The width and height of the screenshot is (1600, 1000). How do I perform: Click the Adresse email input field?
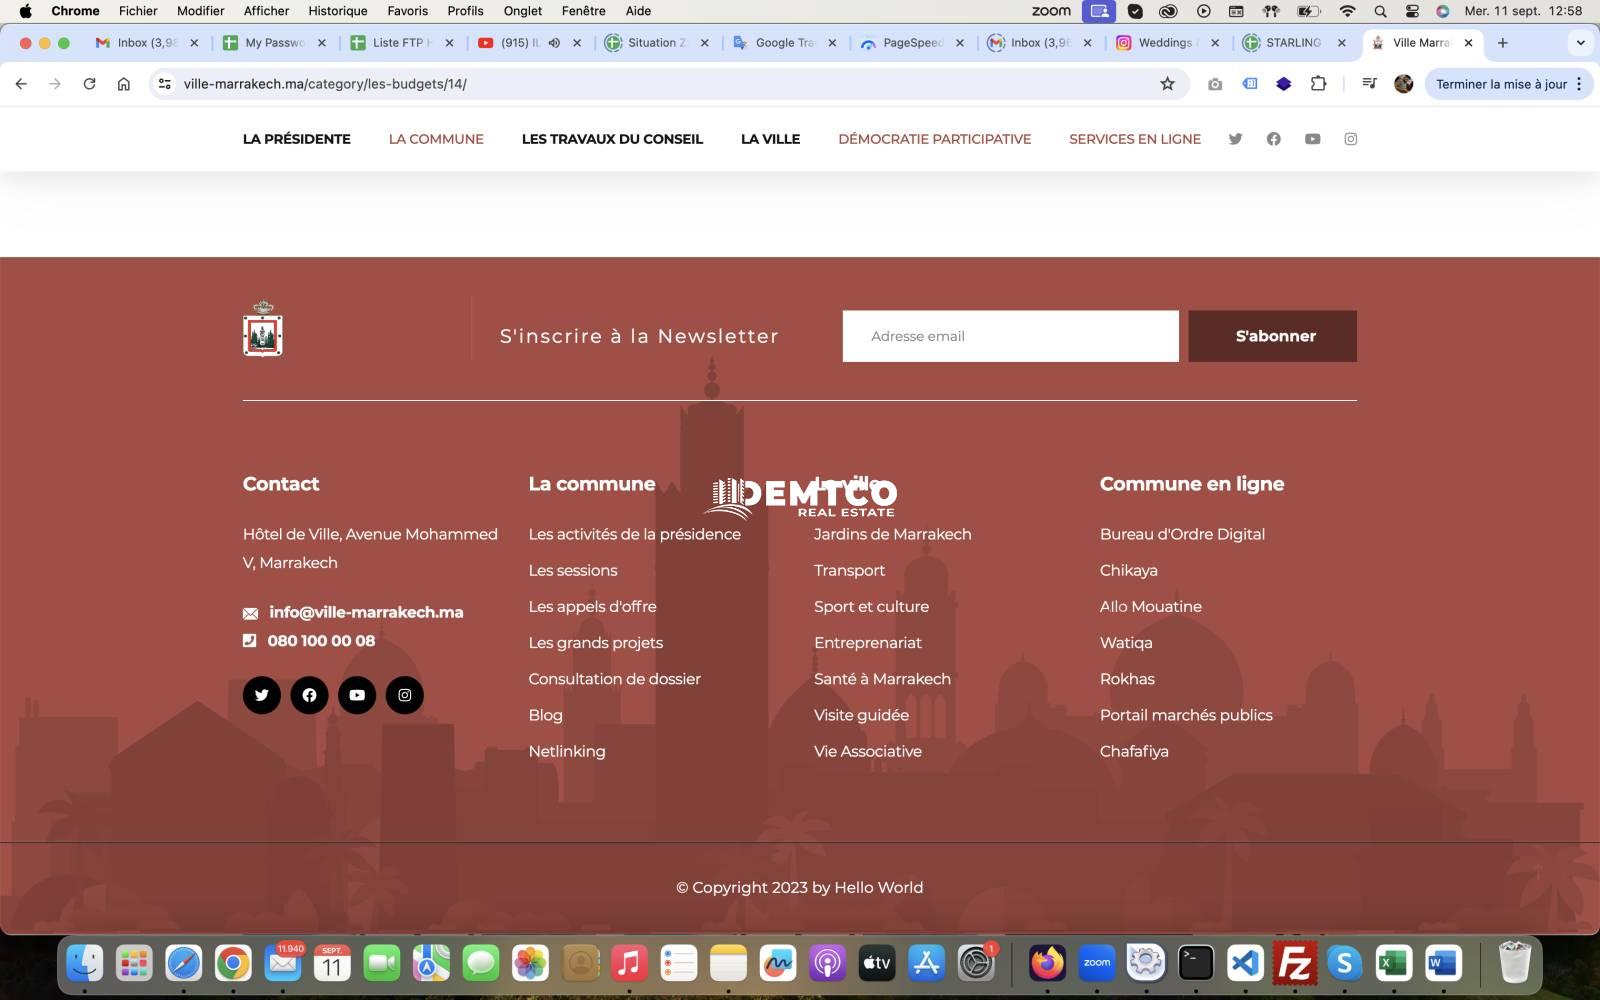point(1010,336)
